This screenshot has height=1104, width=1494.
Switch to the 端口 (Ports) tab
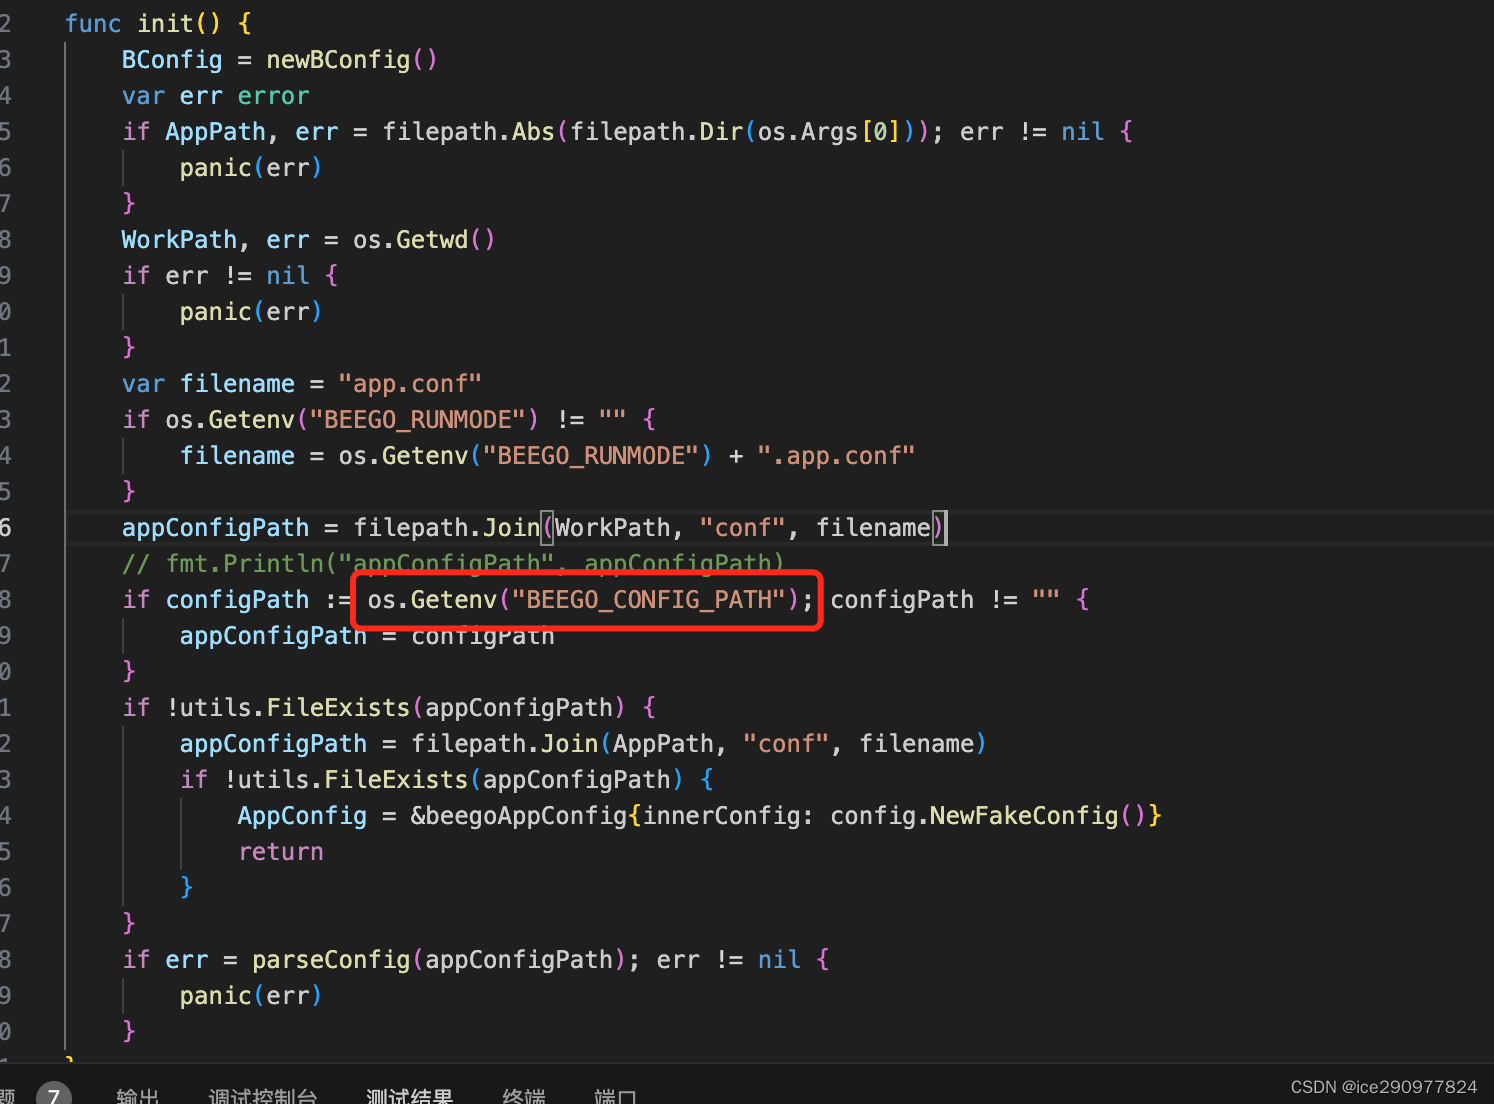pyautogui.click(x=616, y=1095)
